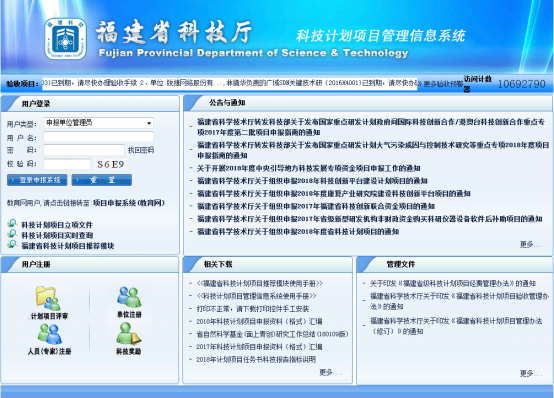
Task: Open the 打印不正常 print control download link
Action: click(x=253, y=309)
